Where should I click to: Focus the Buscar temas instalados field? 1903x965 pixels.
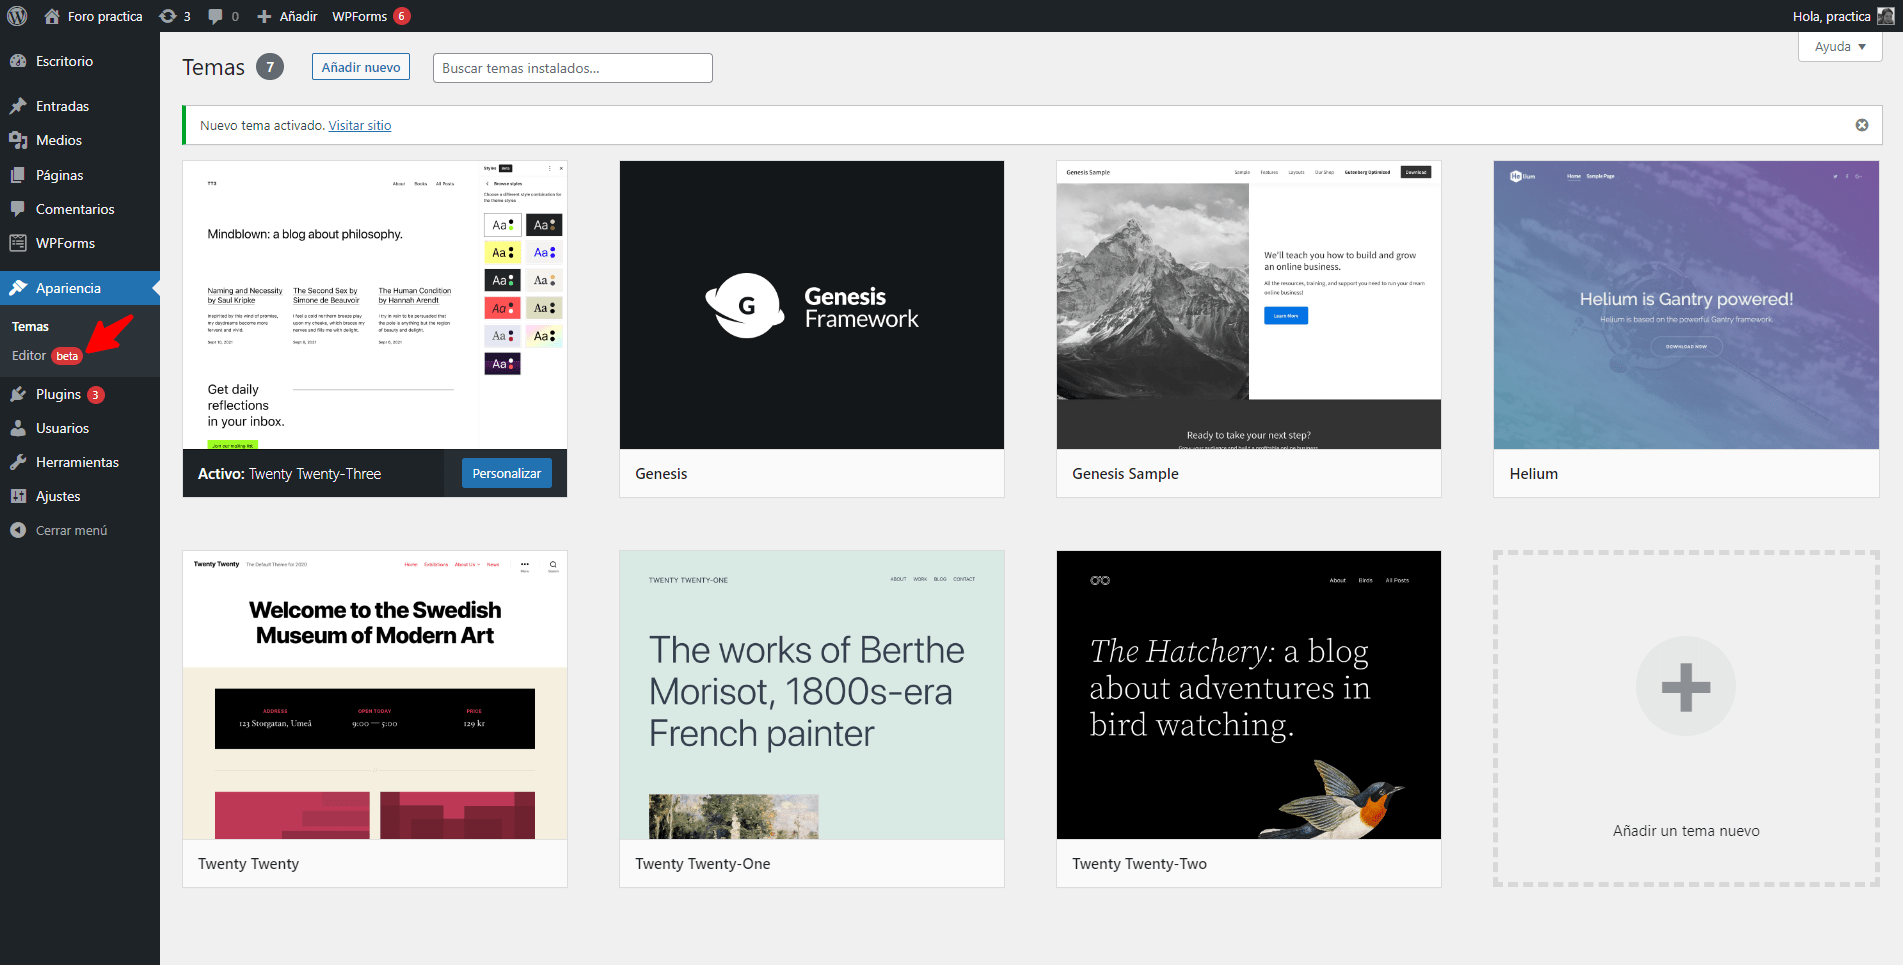point(573,68)
